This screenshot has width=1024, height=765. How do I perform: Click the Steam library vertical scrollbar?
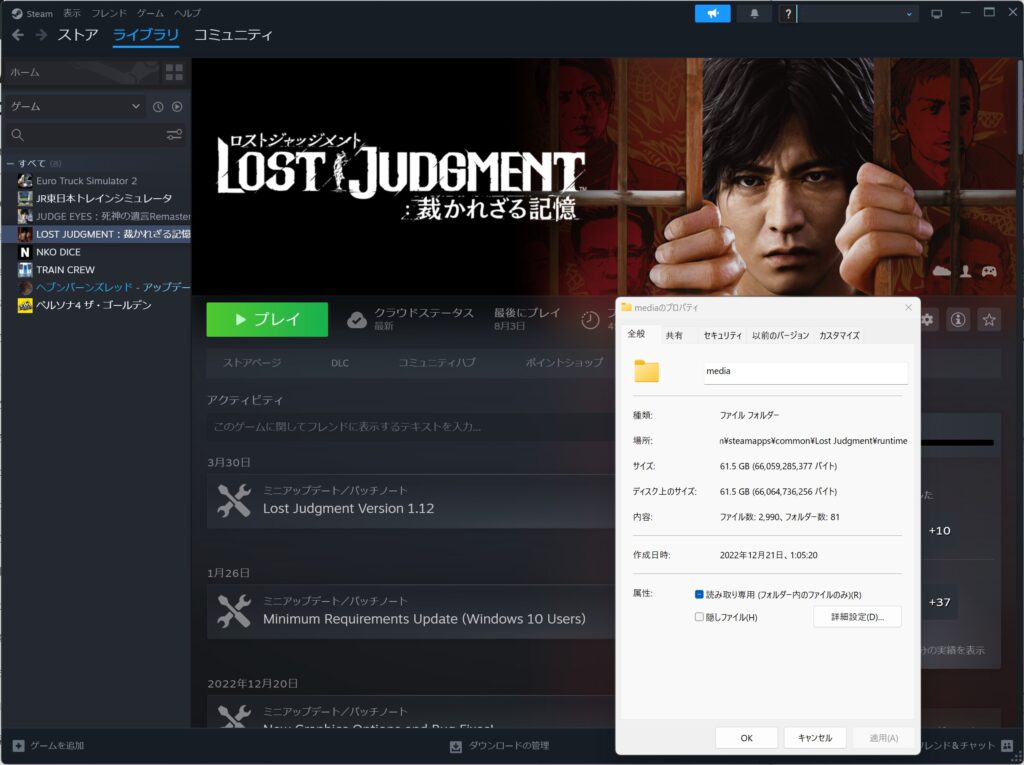[1019, 108]
